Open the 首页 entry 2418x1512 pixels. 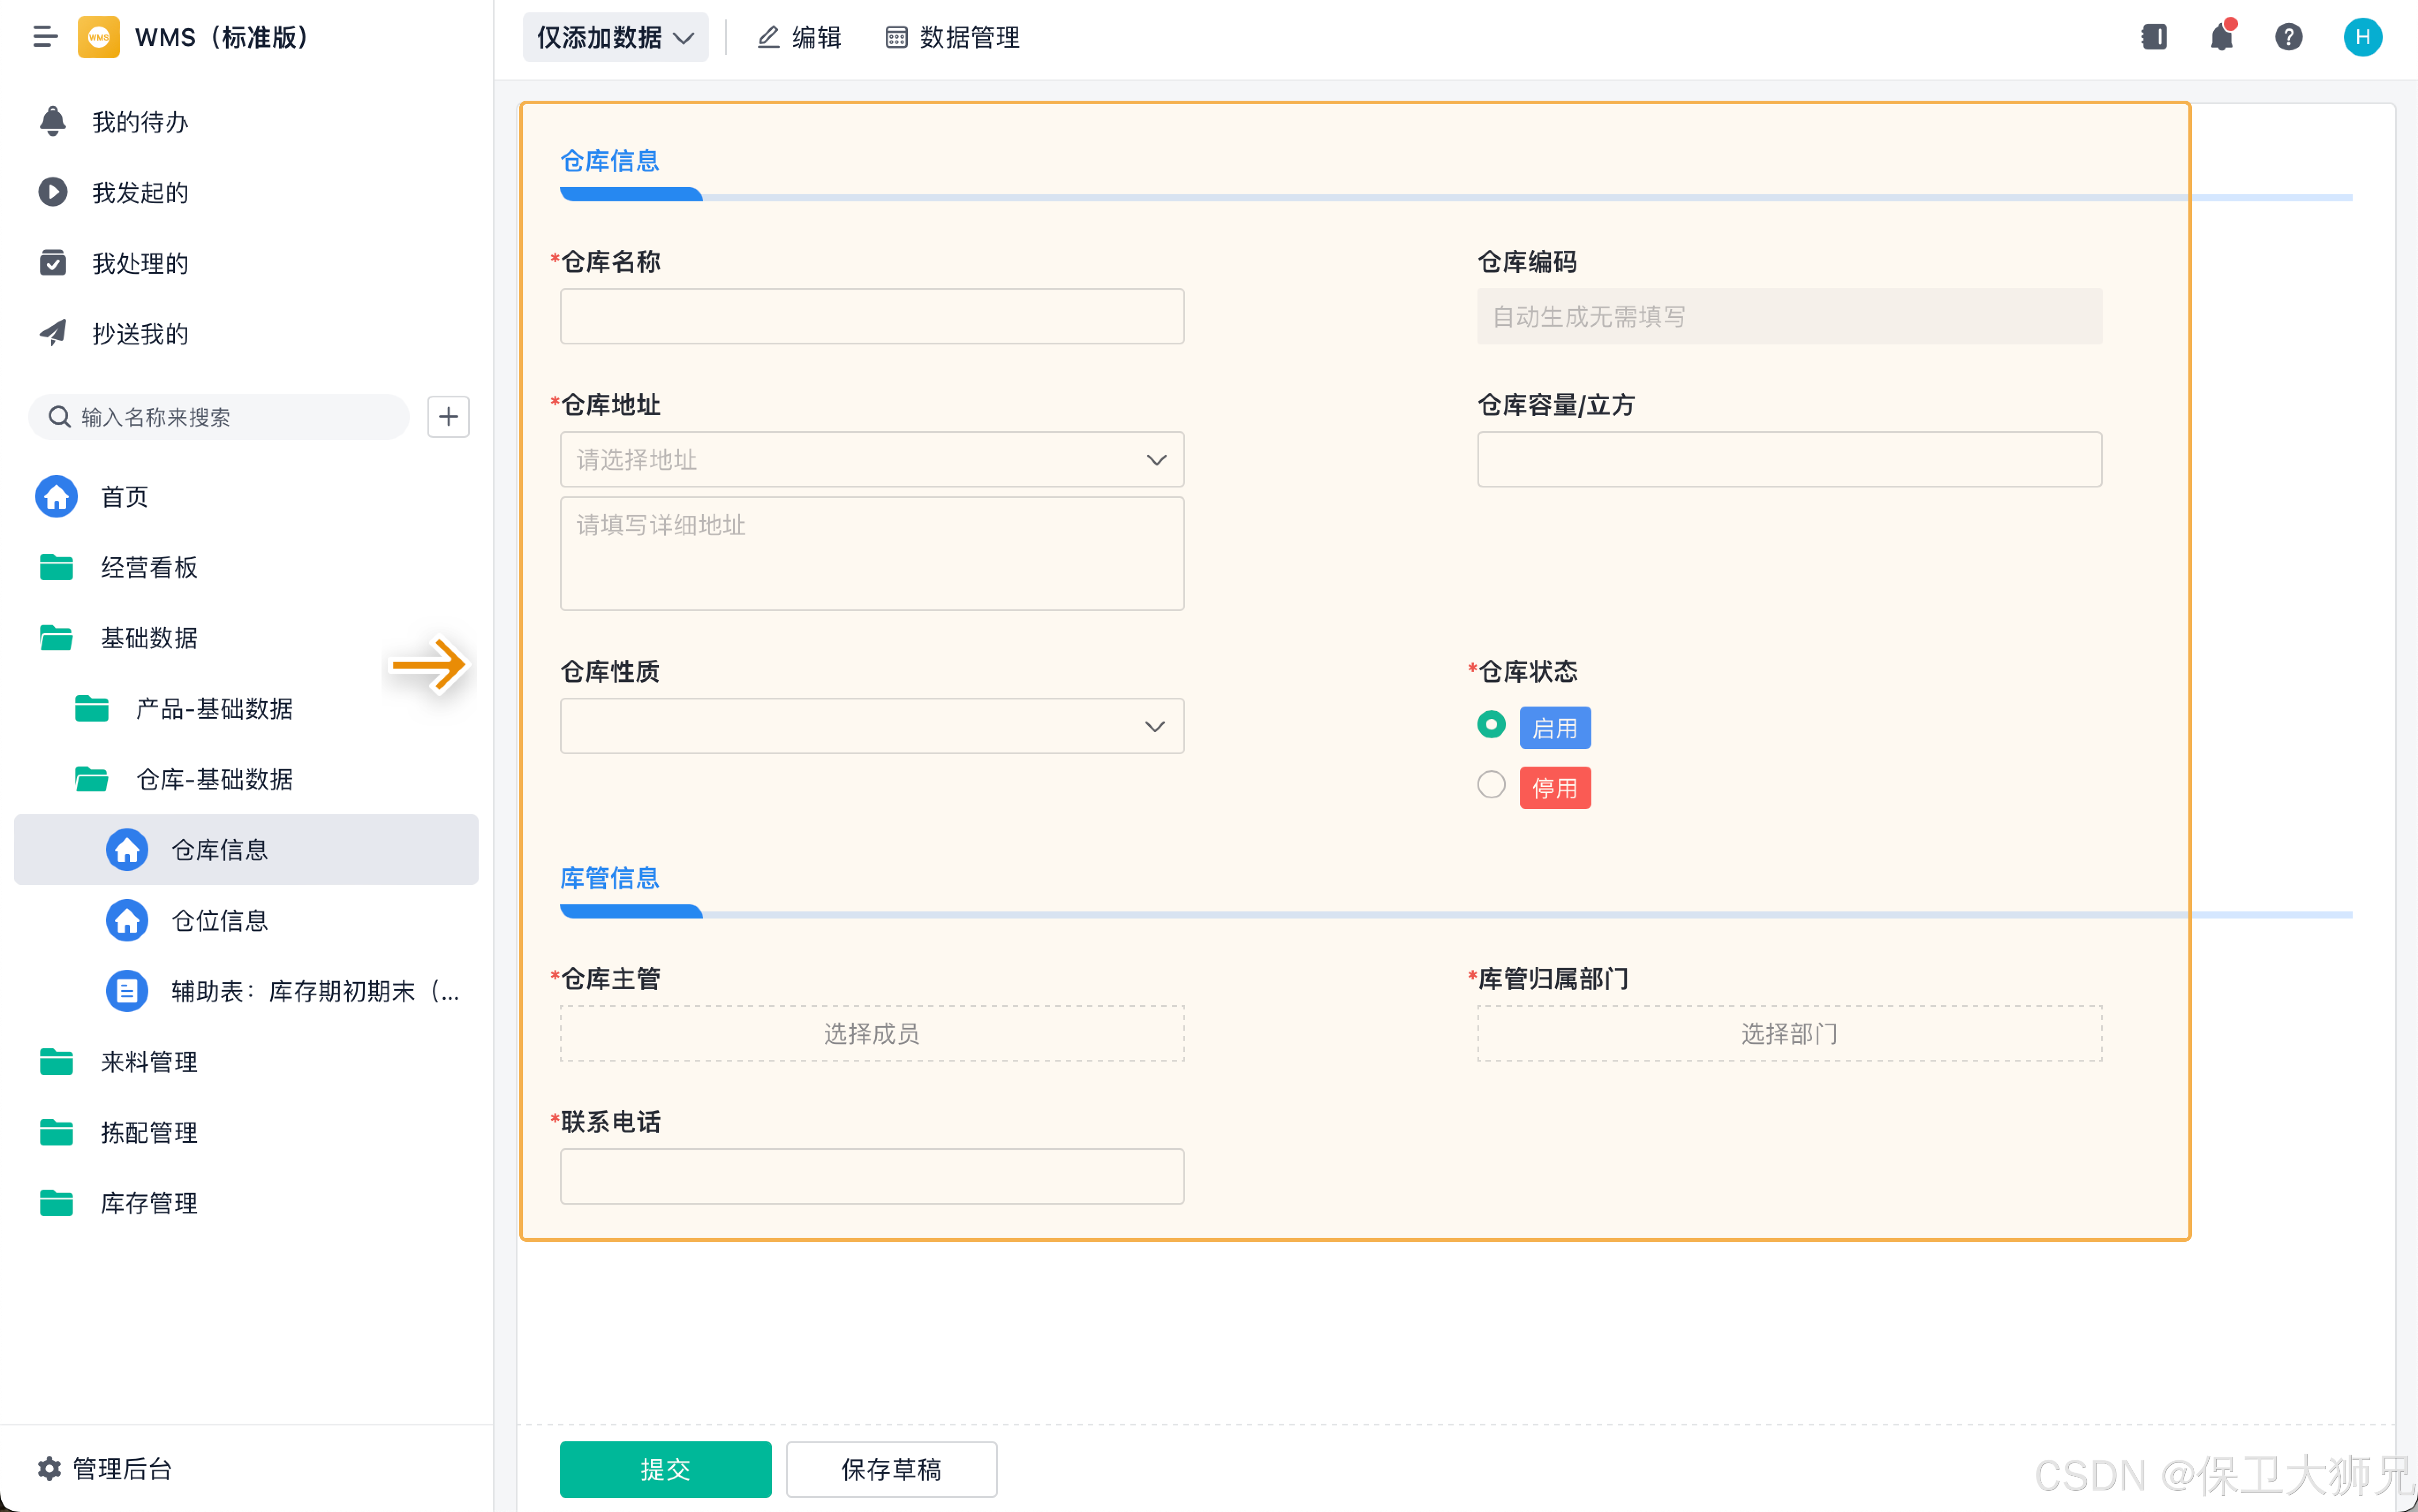pyautogui.click(x=246, y=497)
